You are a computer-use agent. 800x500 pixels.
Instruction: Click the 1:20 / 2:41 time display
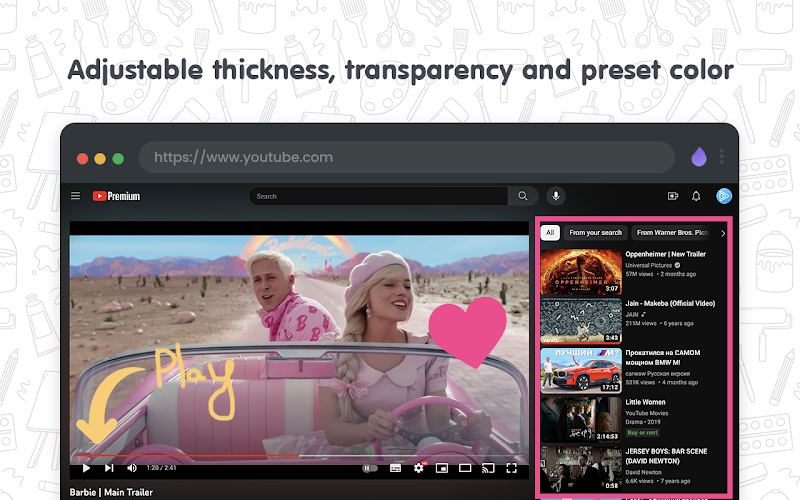(x=161, y=468)
